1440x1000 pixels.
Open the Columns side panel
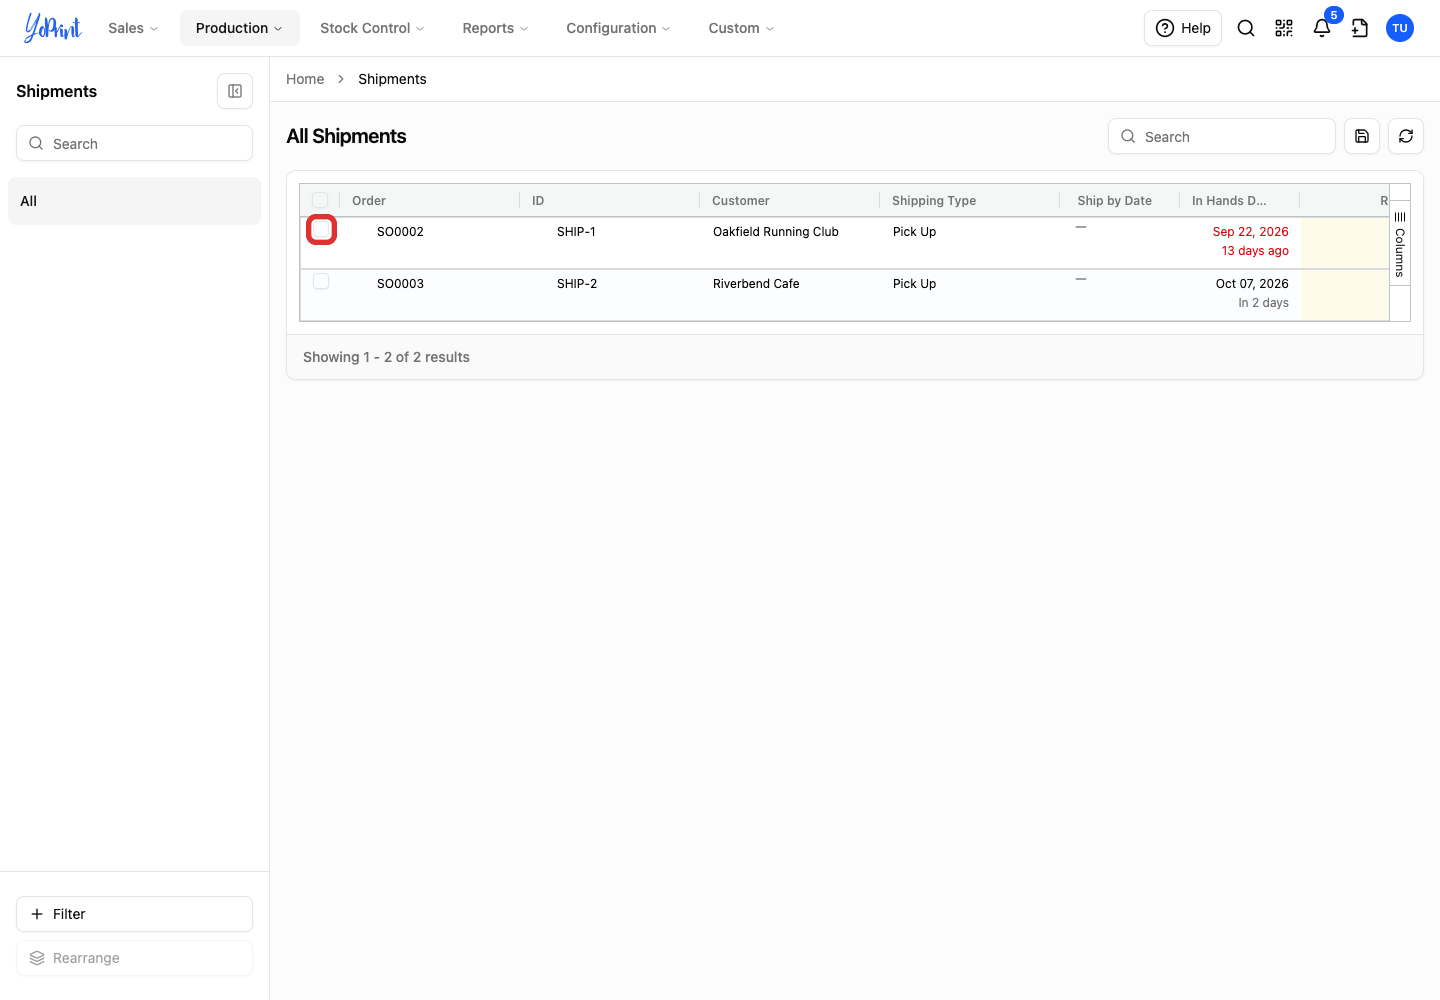coord(1400,244)
